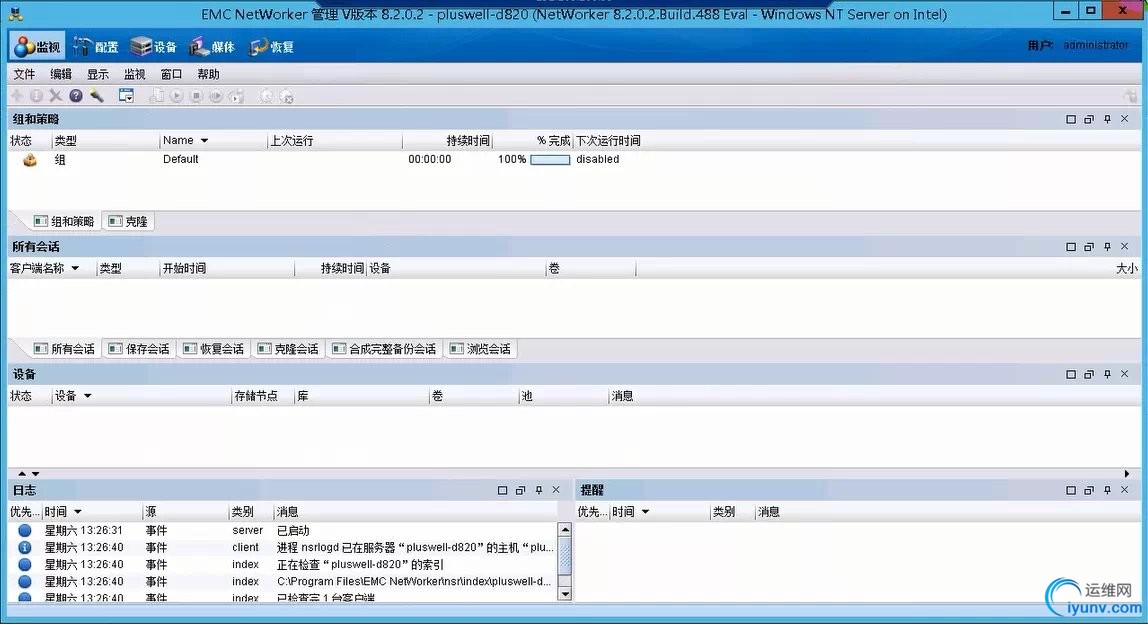This screenshot has height=624, width=1148.
Task: Switch to the 浏览会话 tab
Action: coord(480,349)
